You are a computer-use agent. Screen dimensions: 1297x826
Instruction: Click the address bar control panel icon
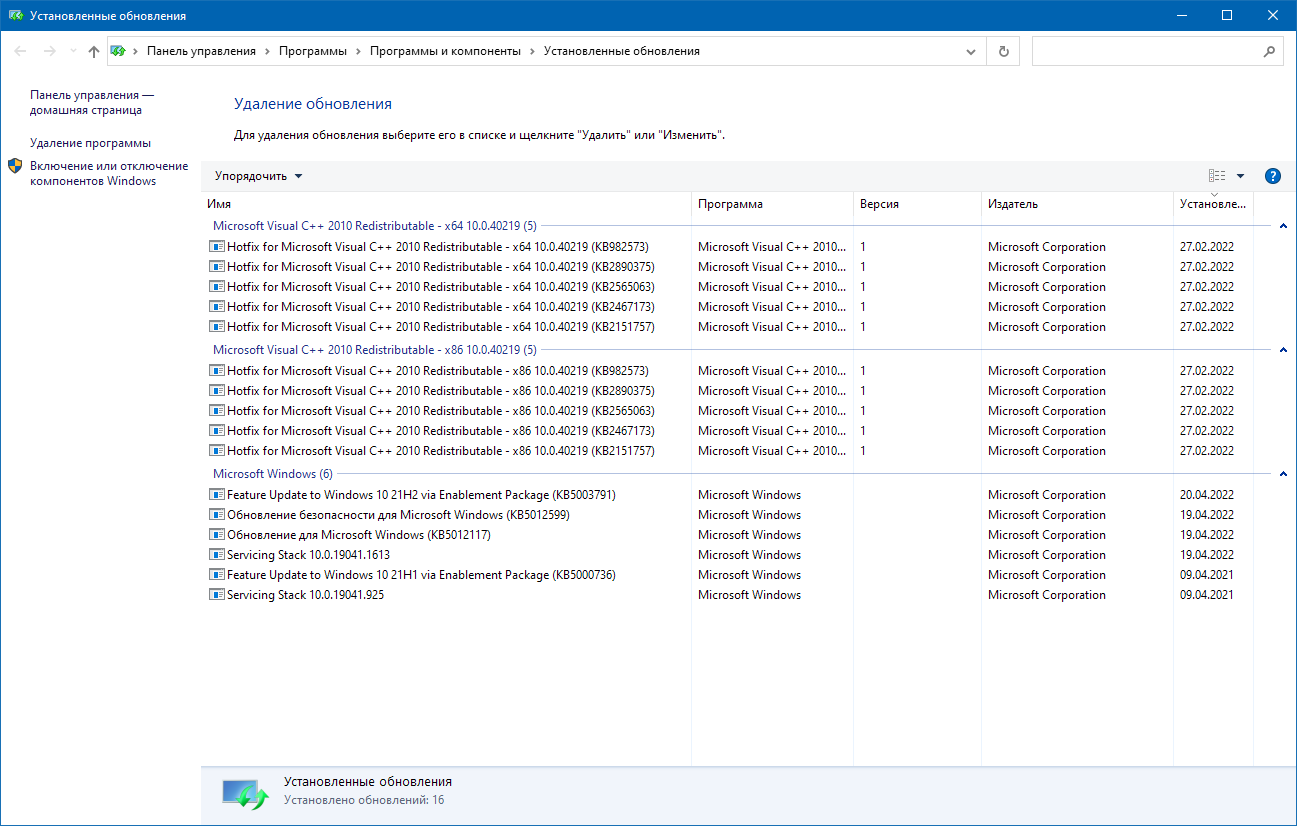click(118, 51)
